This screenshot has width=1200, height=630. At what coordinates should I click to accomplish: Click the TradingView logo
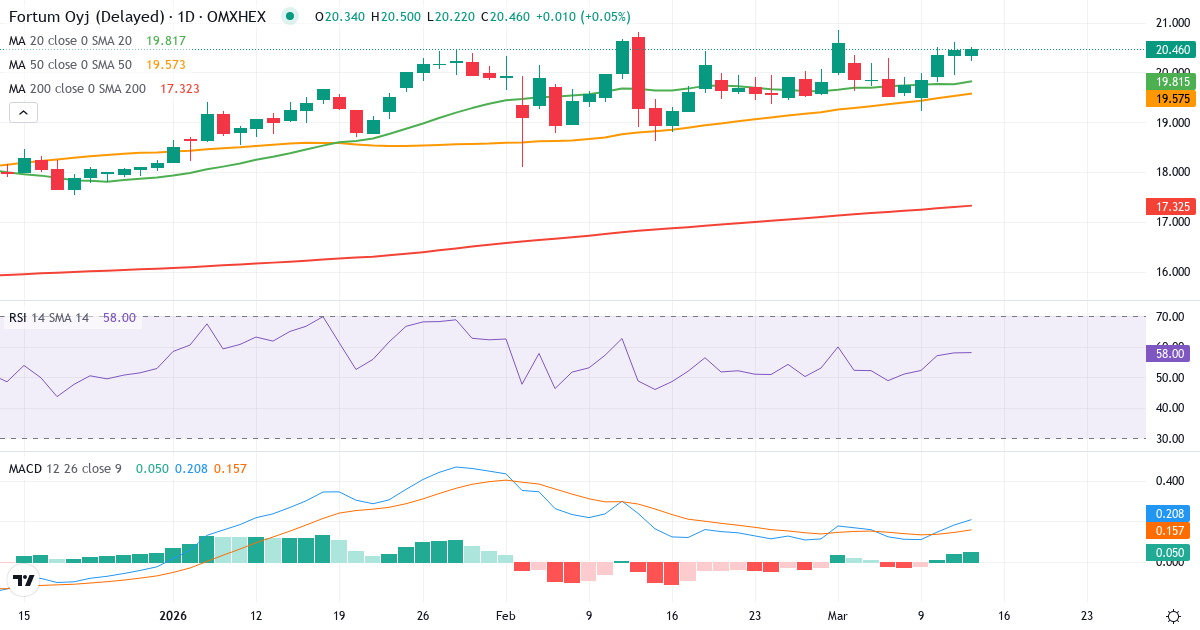[23, 580]
